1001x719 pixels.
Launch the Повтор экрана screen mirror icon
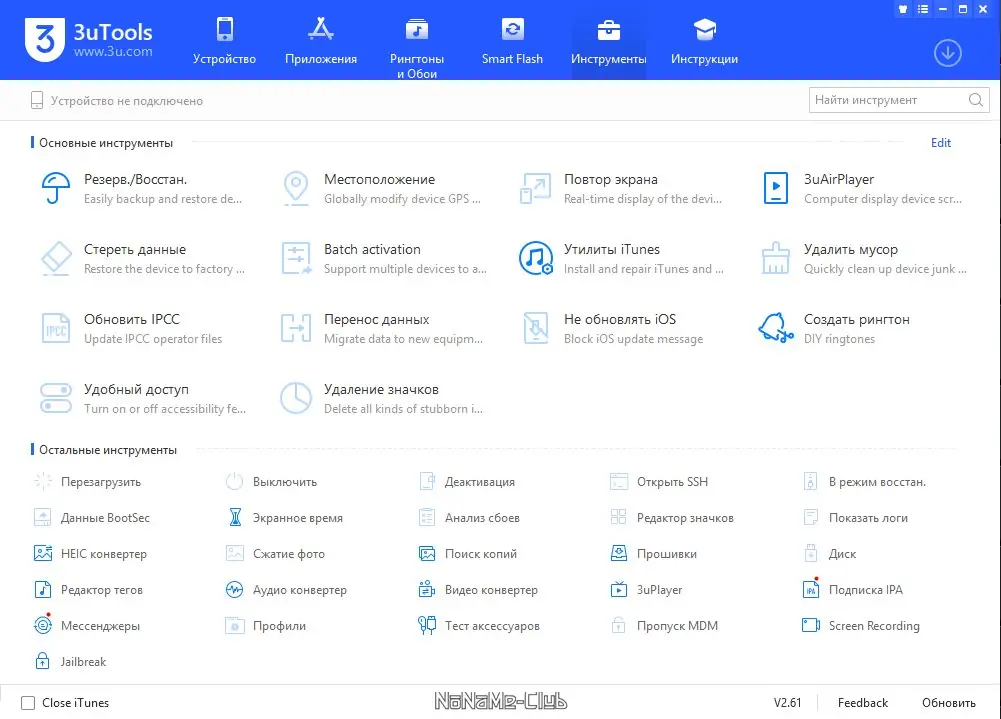(535, 188)
